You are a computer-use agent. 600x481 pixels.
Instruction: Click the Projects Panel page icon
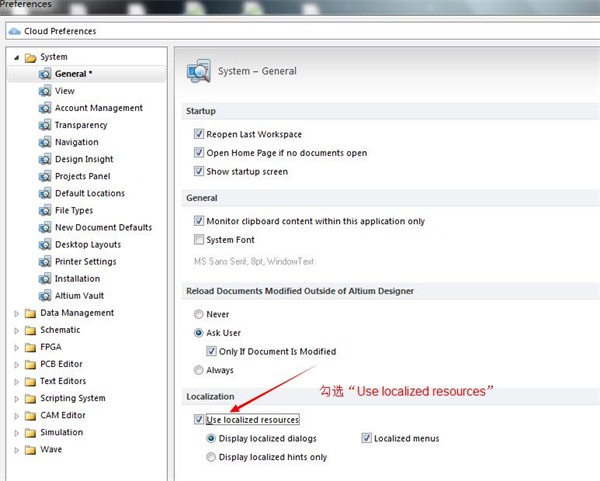(45, 176)
